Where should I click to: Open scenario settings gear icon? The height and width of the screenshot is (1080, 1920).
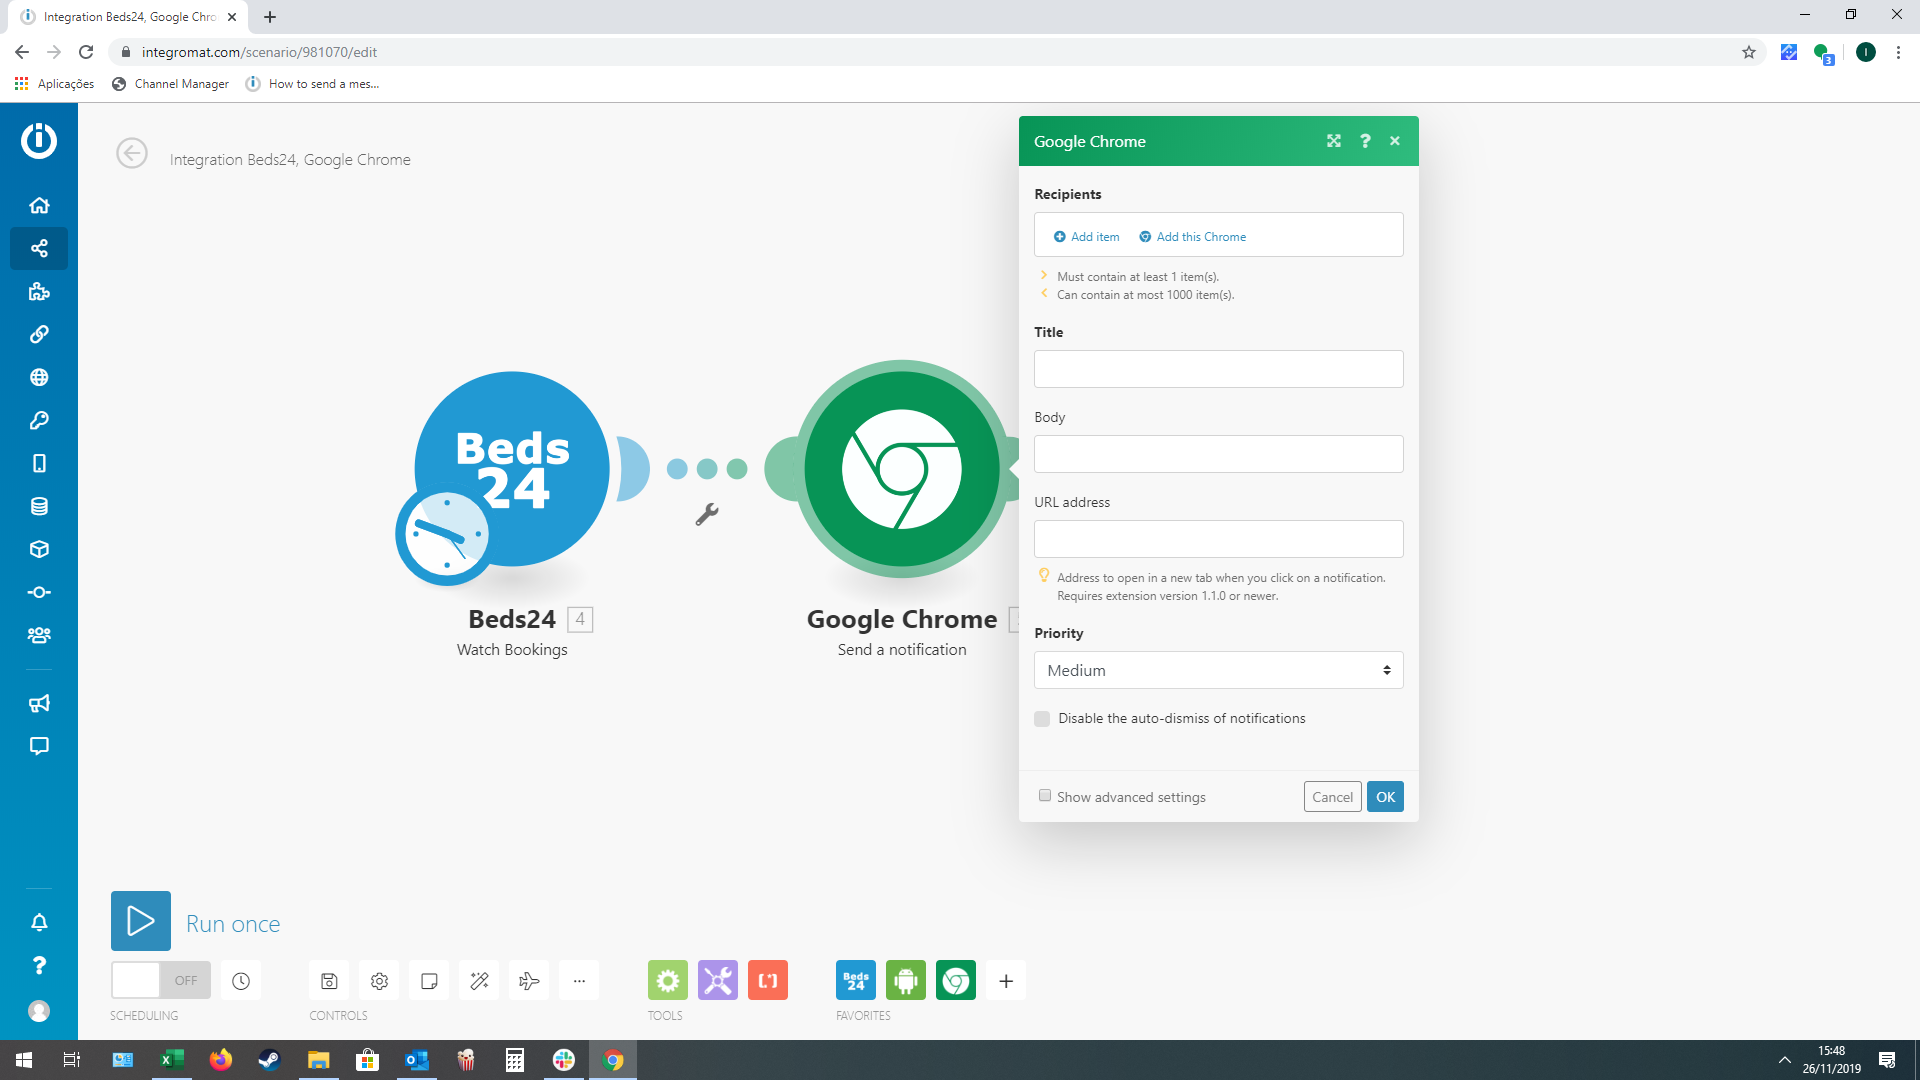(x=379, y=981)
